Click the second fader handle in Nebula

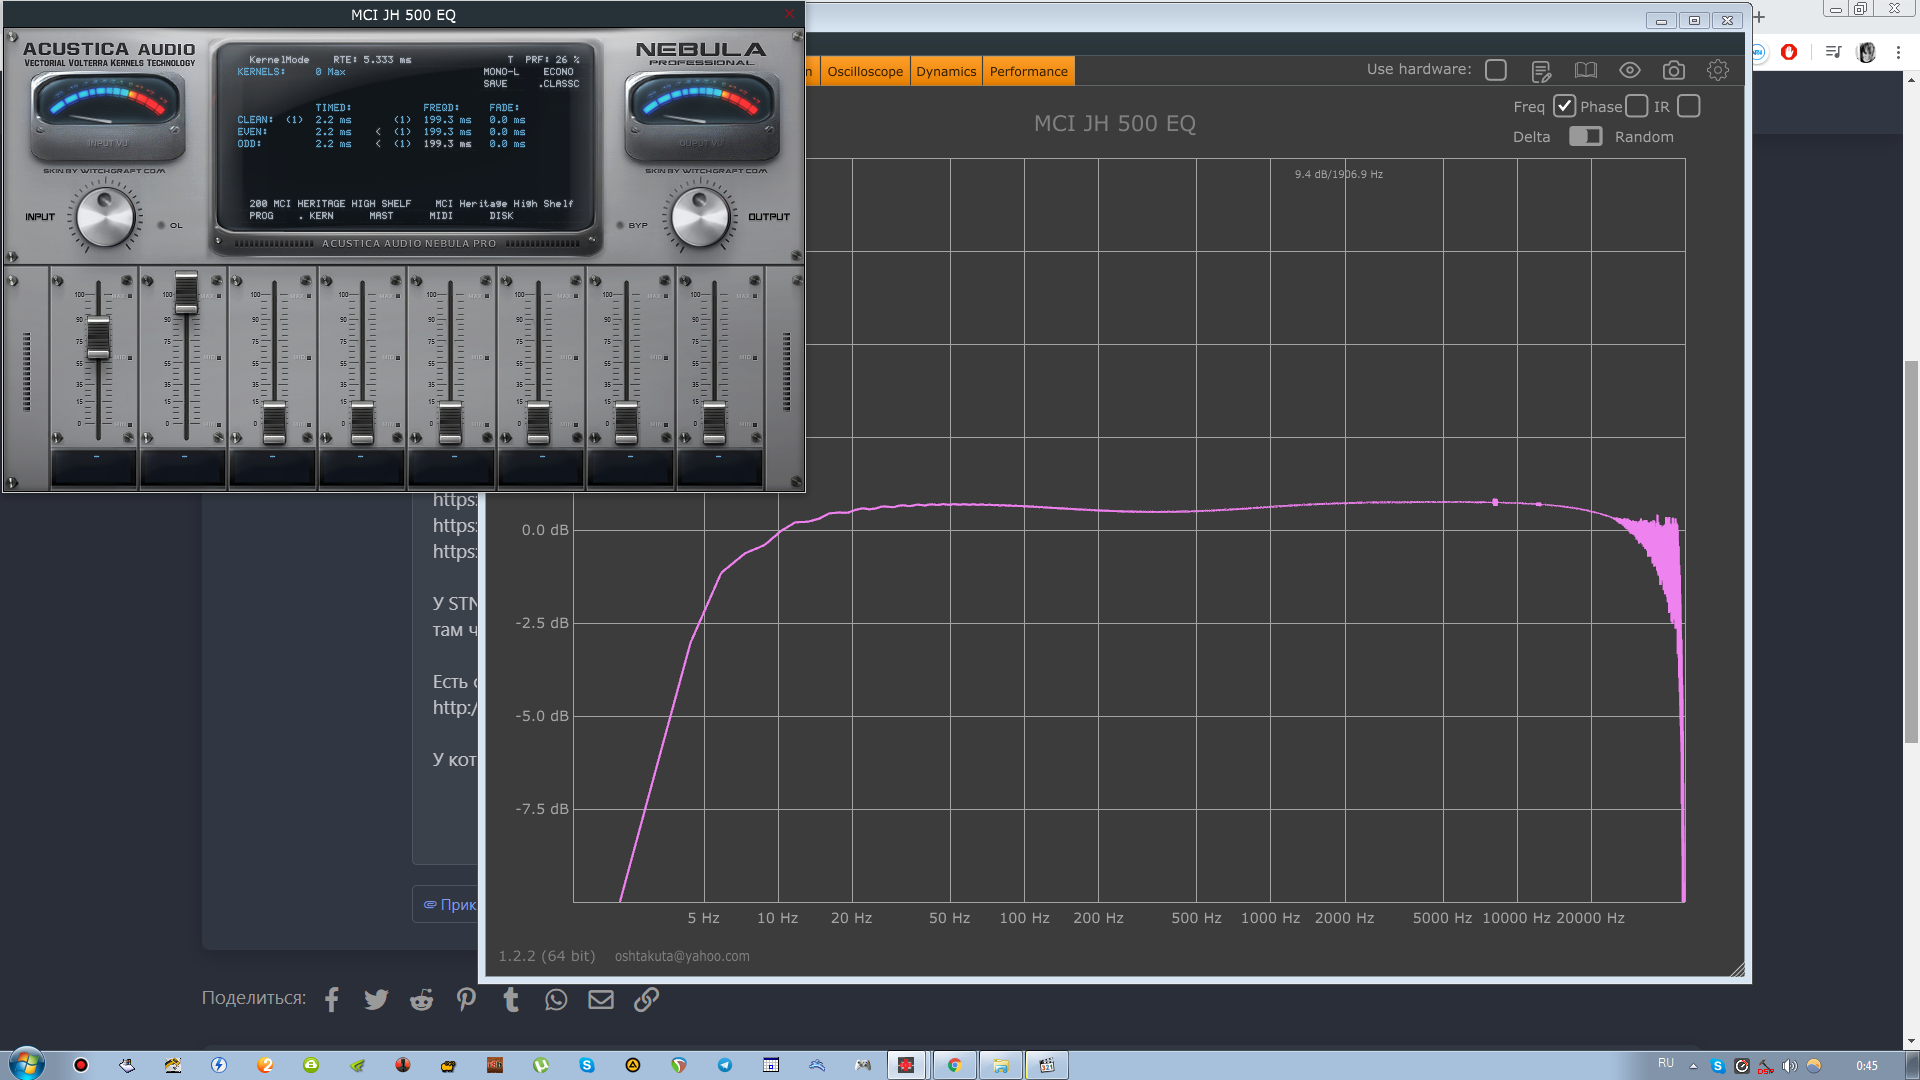pos(186,292)
